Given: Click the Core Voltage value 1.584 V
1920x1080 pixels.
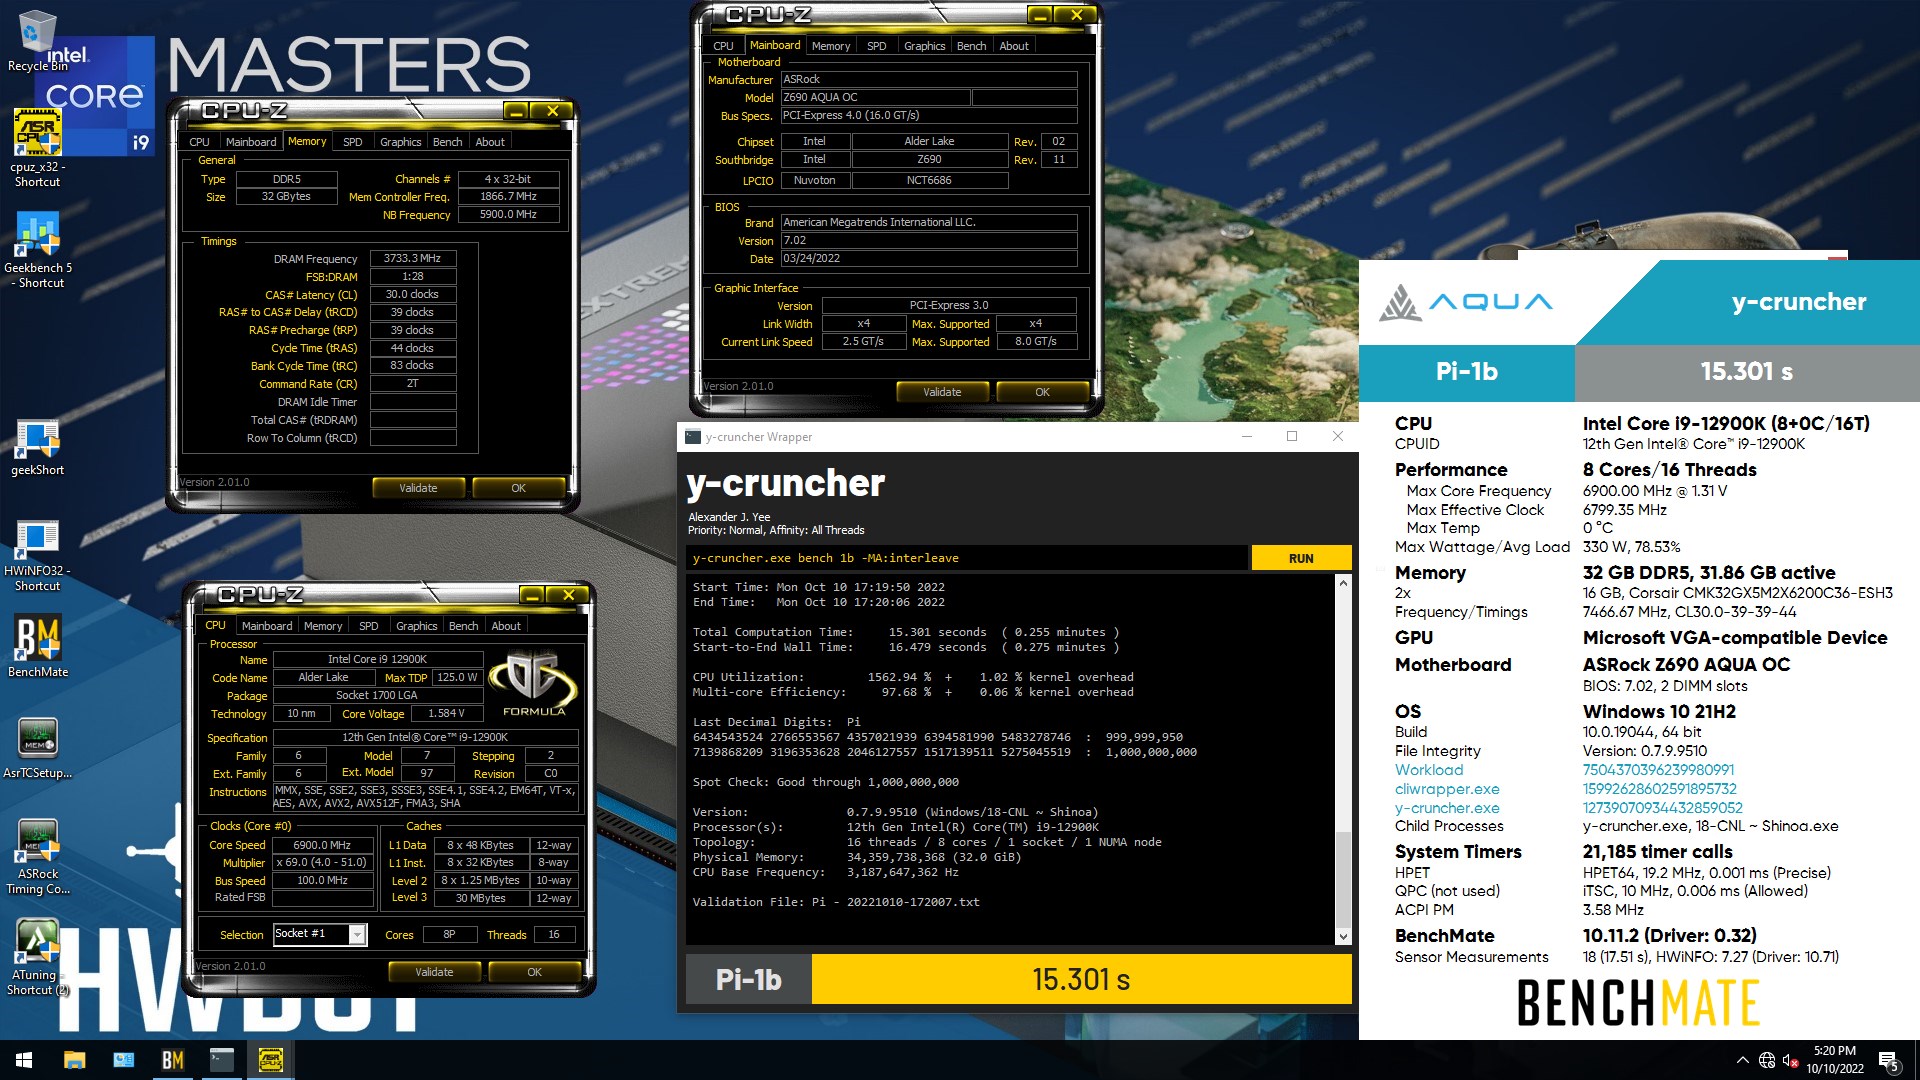Looking at the screenshot, I should 446,714.
